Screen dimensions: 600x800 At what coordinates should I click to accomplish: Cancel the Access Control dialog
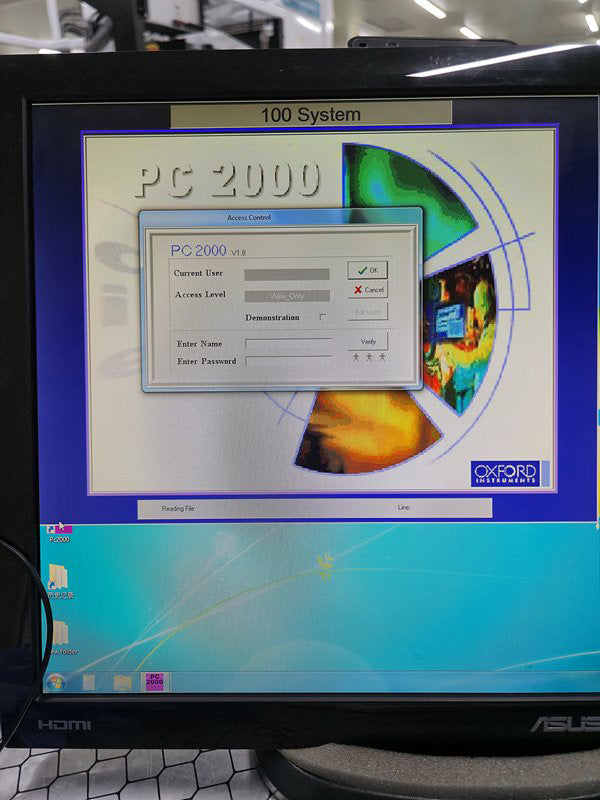pyautogui.click(x=368, y=289)
